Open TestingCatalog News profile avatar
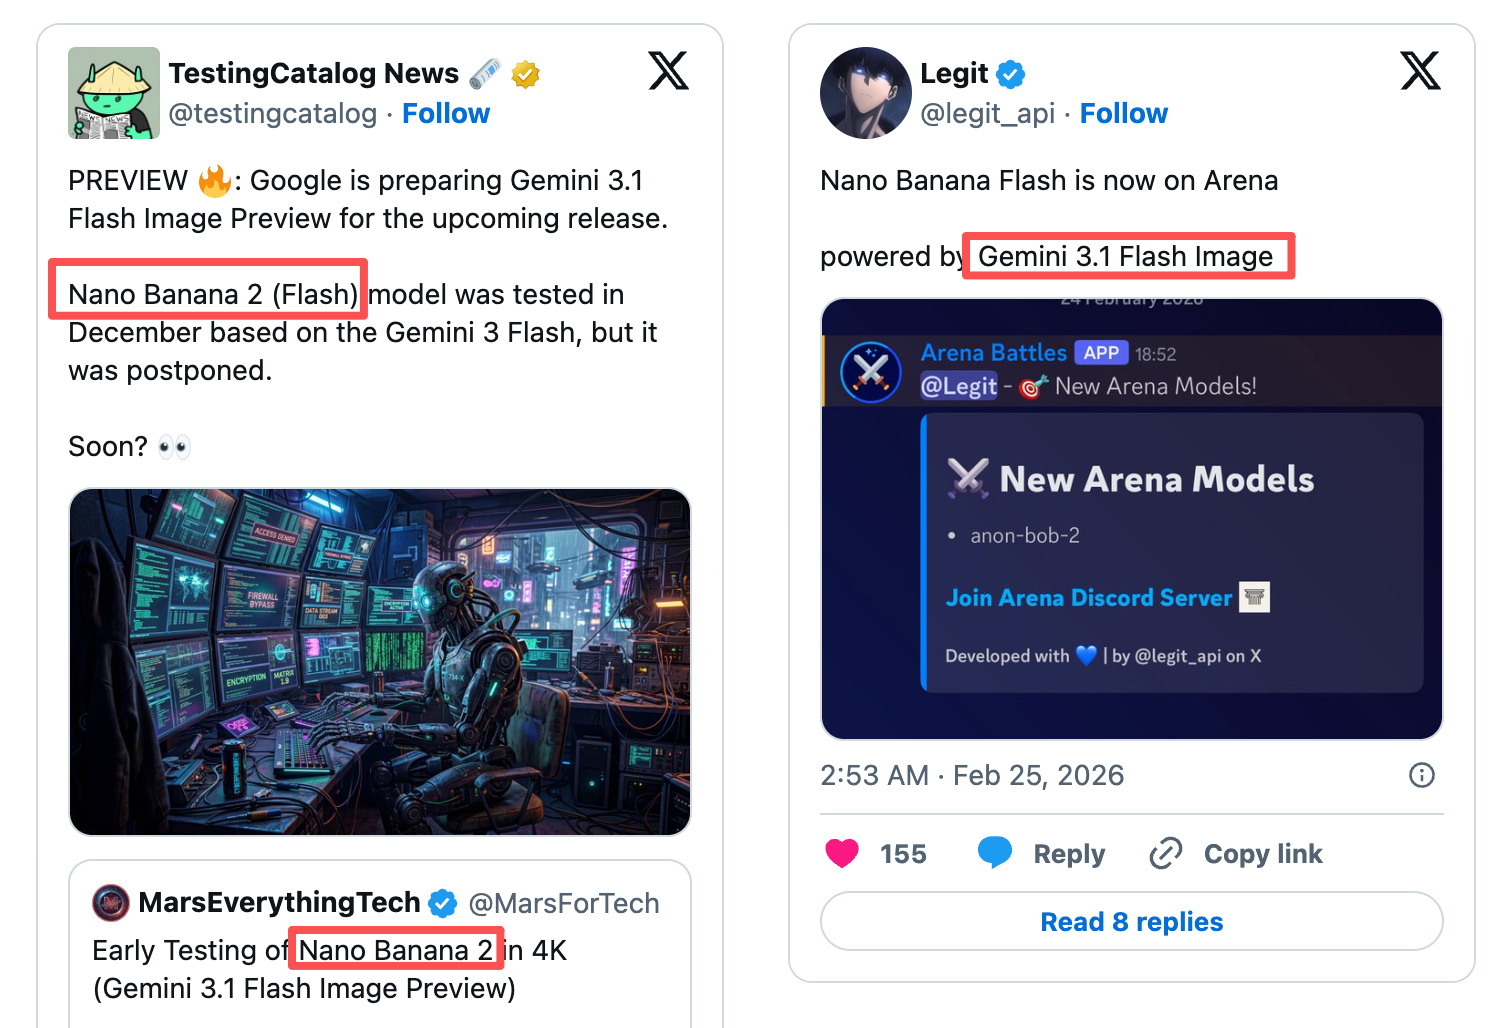The image size is (1494, 1028). click(x=113, y=93)
